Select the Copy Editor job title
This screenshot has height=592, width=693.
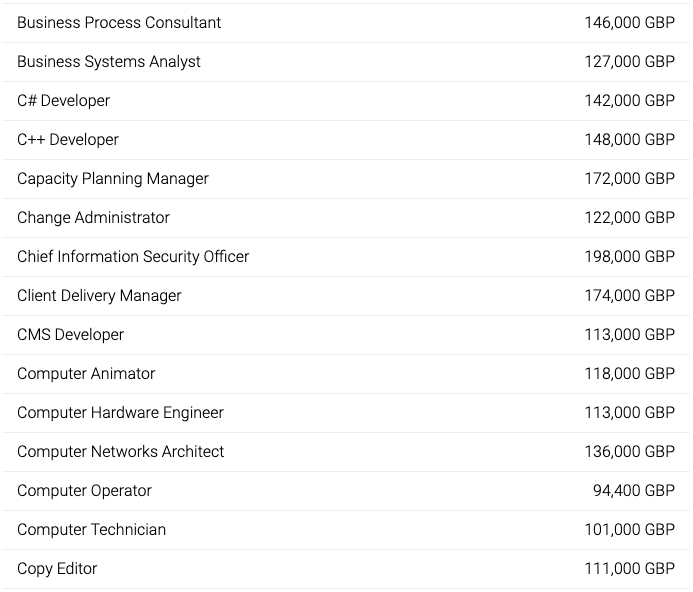pyautogui.click(x=57, y=569)
